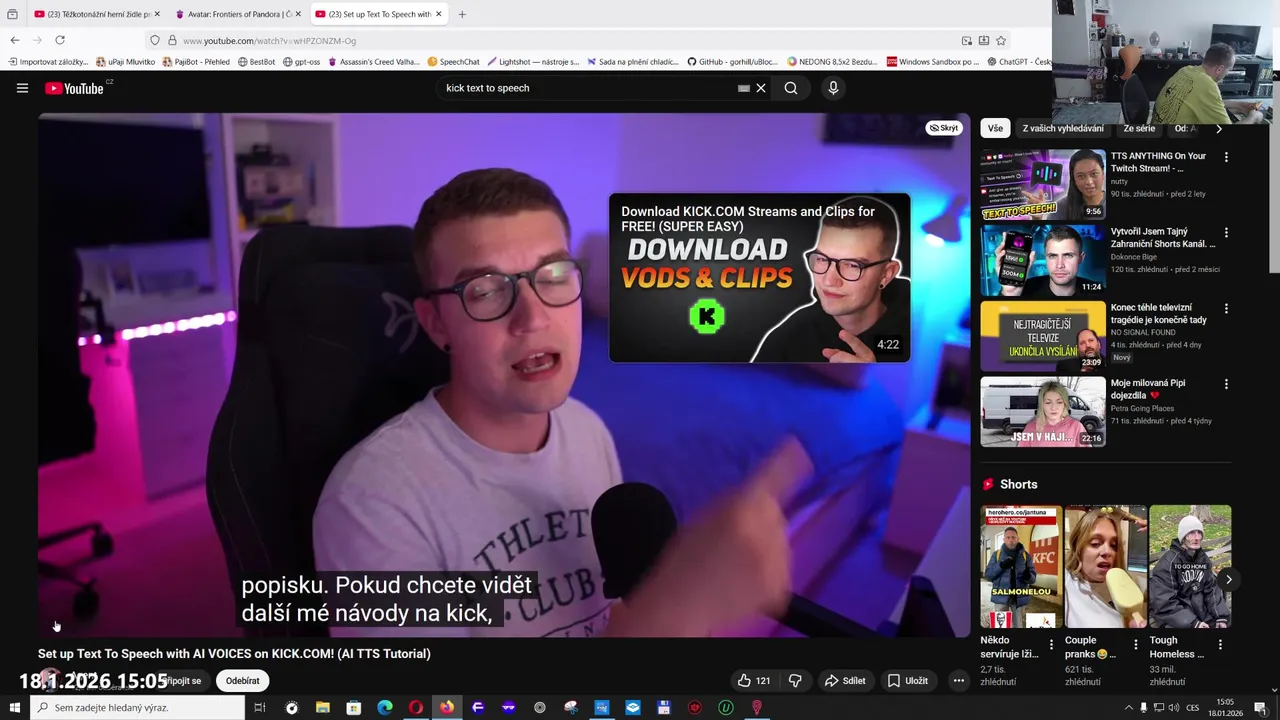Screen dimensions: 1280x720
Task: Select the Z vašich vyhledávání chip
Action: pos(1063,128)
